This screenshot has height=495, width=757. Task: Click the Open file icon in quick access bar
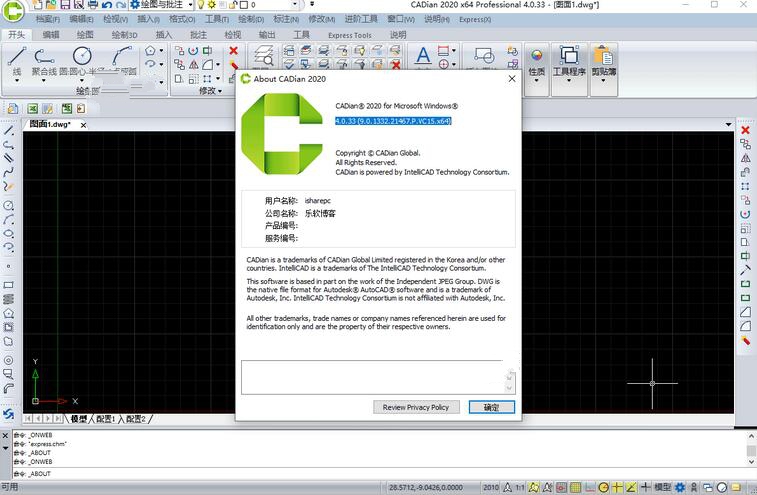coord(51,5)
